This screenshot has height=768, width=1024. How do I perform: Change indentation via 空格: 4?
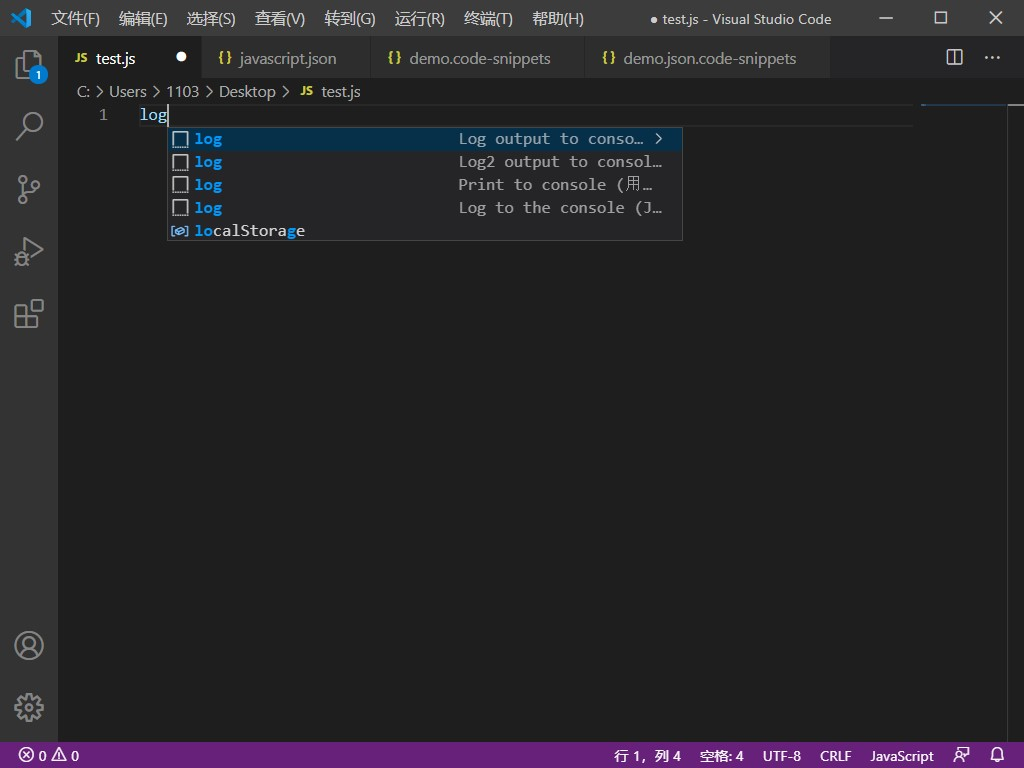pos(721,756)
